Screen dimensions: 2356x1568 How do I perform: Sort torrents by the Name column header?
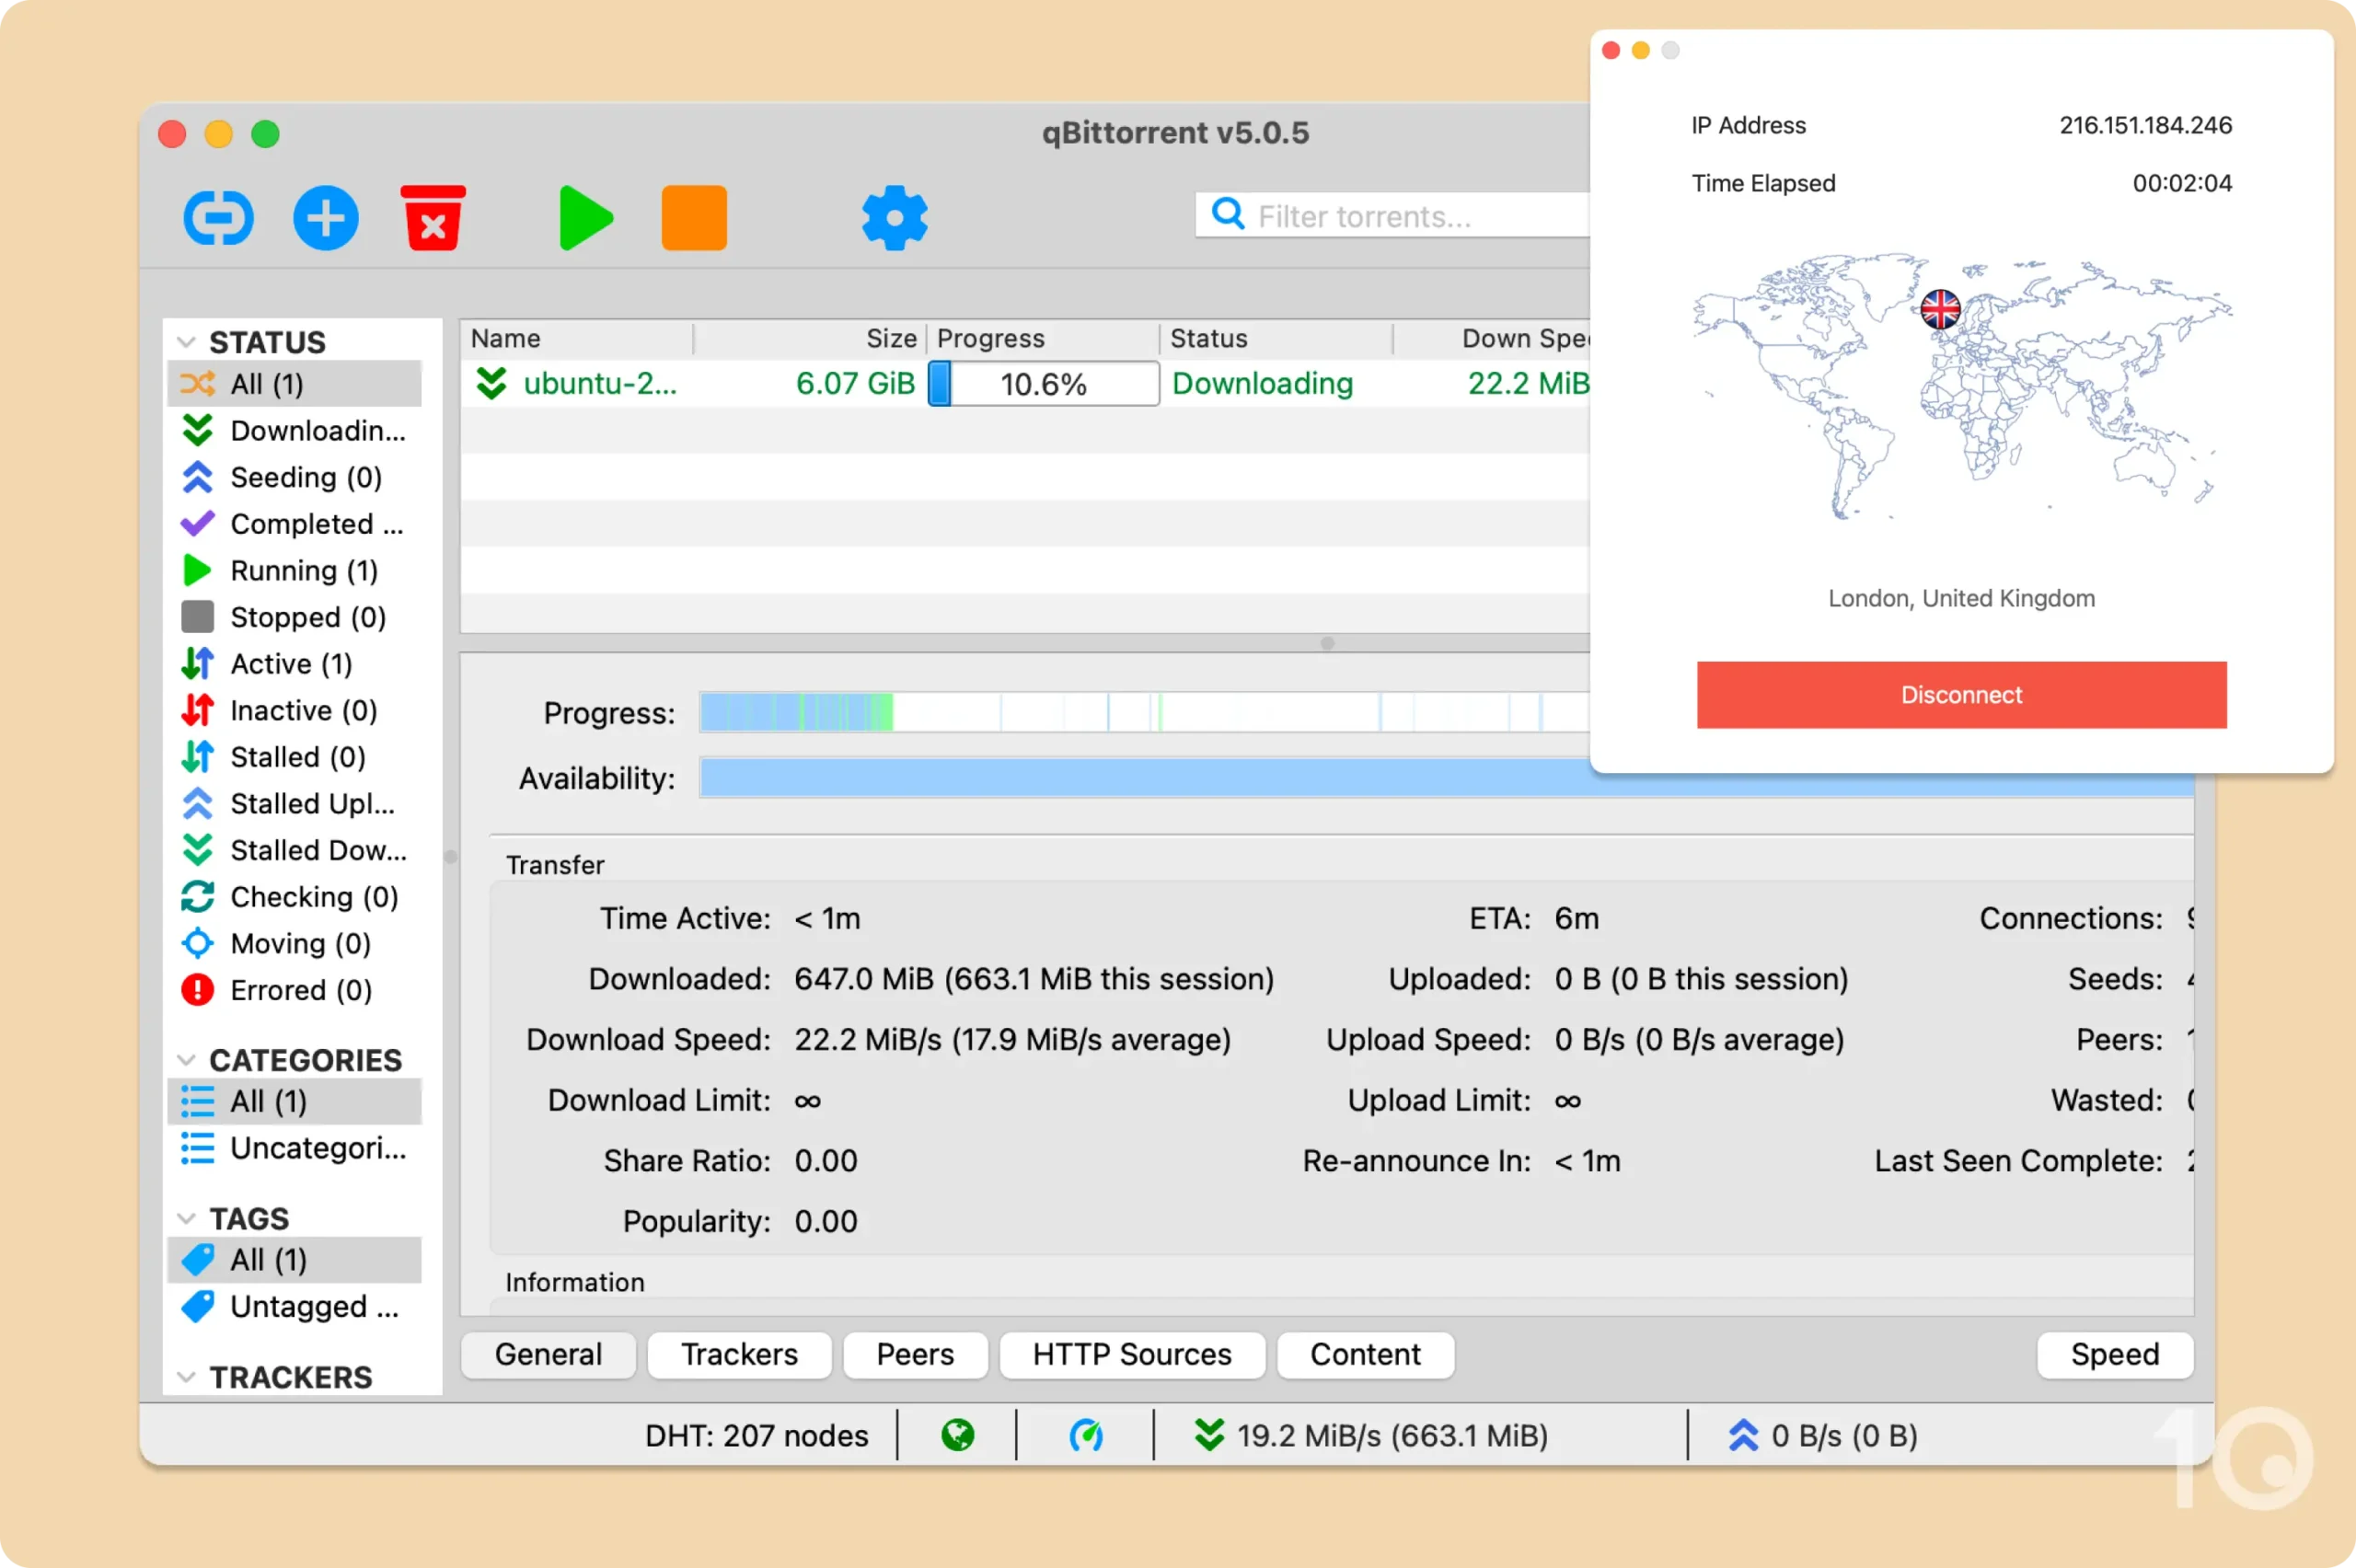(x=577, y=339)
